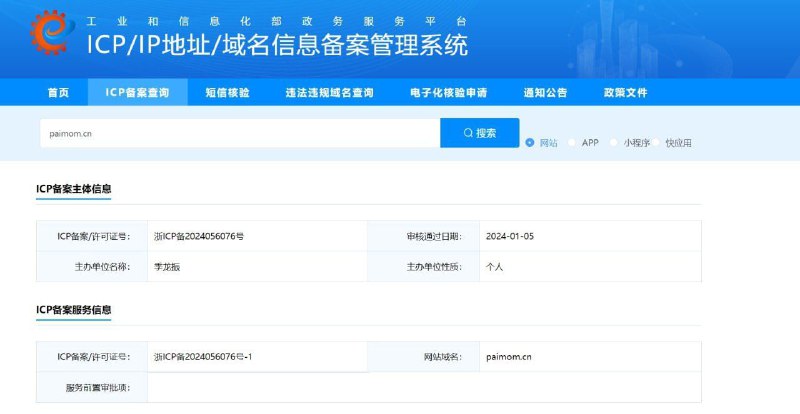Select the 小程序 radio option

[615, 143]
